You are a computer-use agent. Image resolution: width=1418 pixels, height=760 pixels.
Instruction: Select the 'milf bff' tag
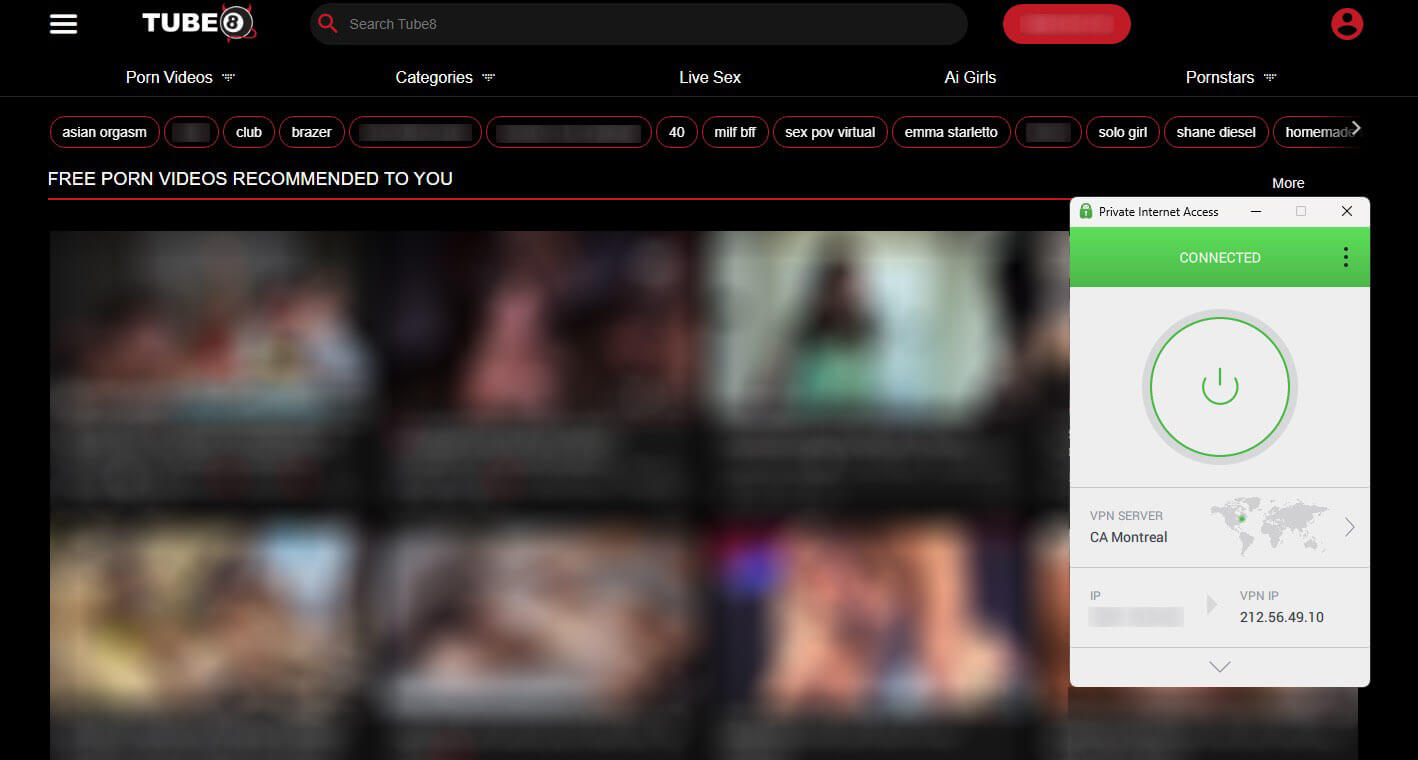point(735,132)
